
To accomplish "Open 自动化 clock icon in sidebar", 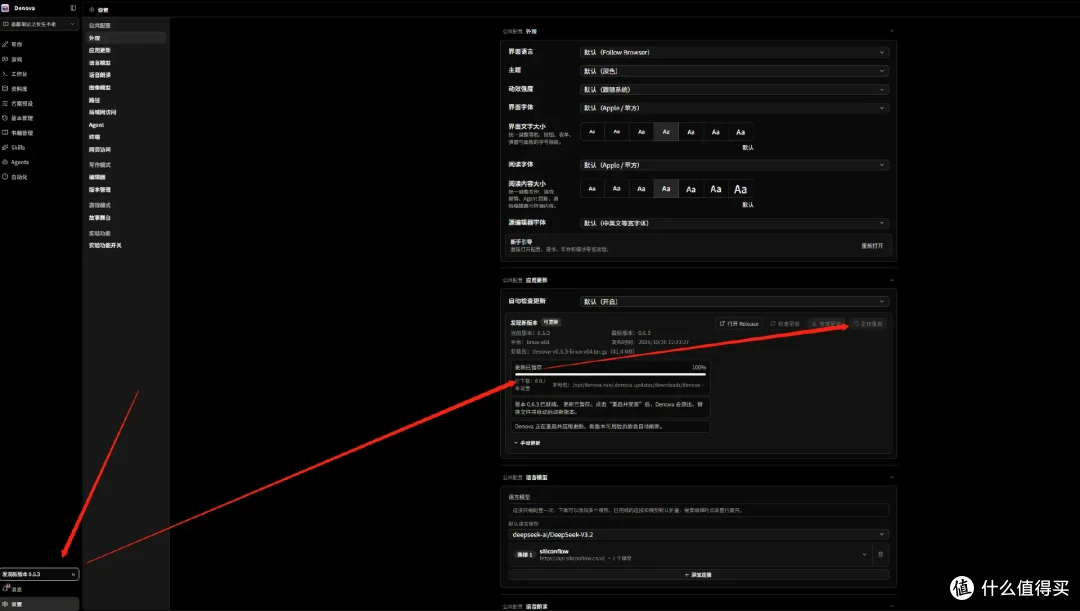I will (x=6, y=177).
